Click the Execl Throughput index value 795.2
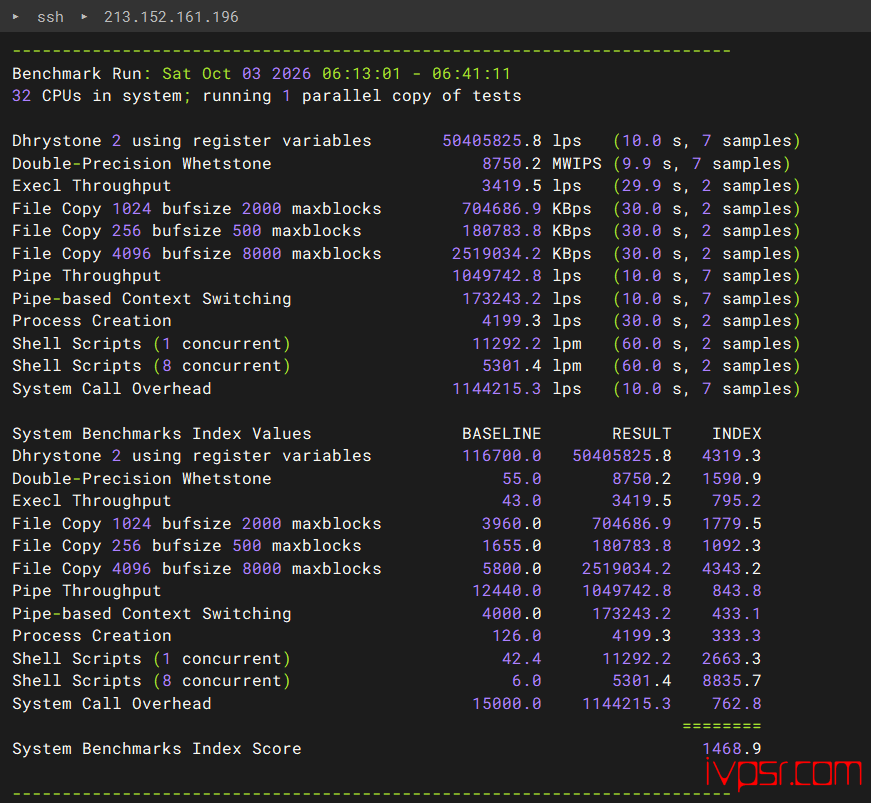 click(737, 501)
